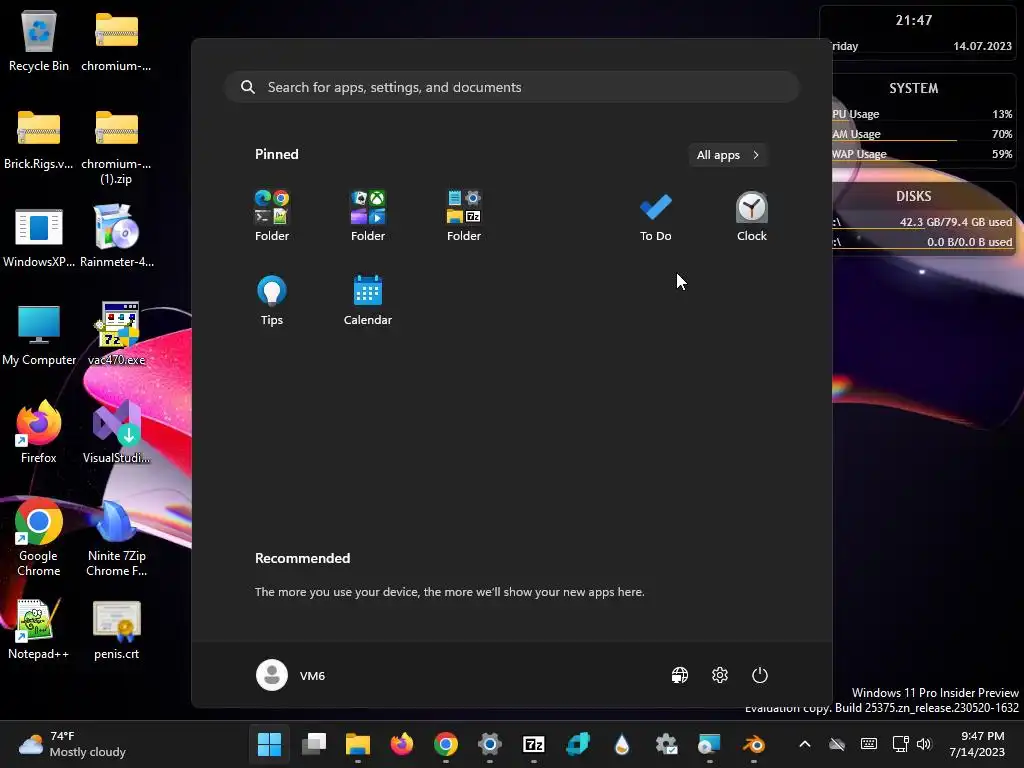Select the Recycle Bin desktop icon
Viewport: 1024px width, 768px height.
(x=39, y=40)
